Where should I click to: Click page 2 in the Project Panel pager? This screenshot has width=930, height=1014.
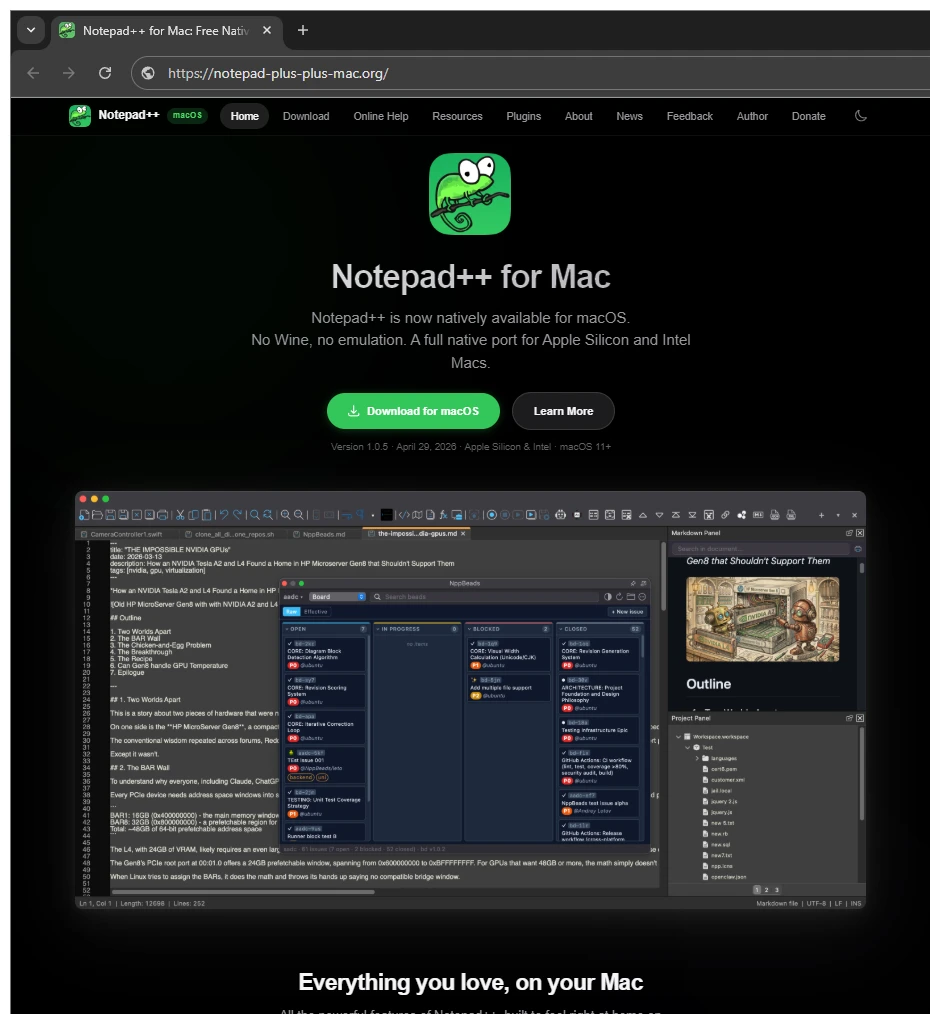(766, 890)
